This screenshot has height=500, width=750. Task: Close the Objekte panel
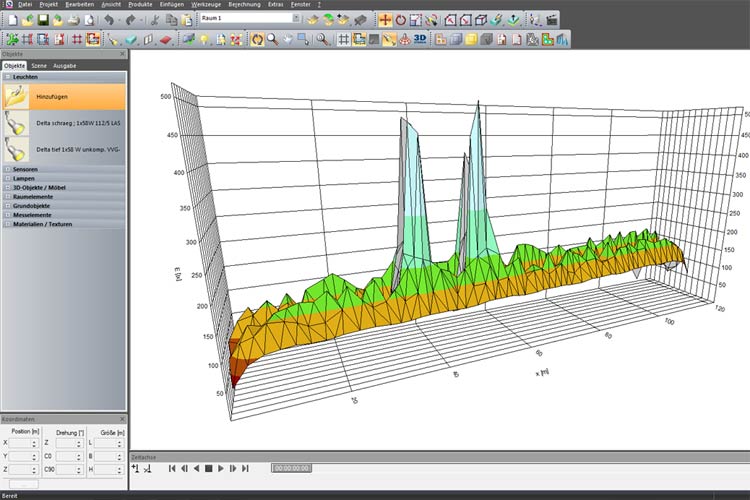122,54
